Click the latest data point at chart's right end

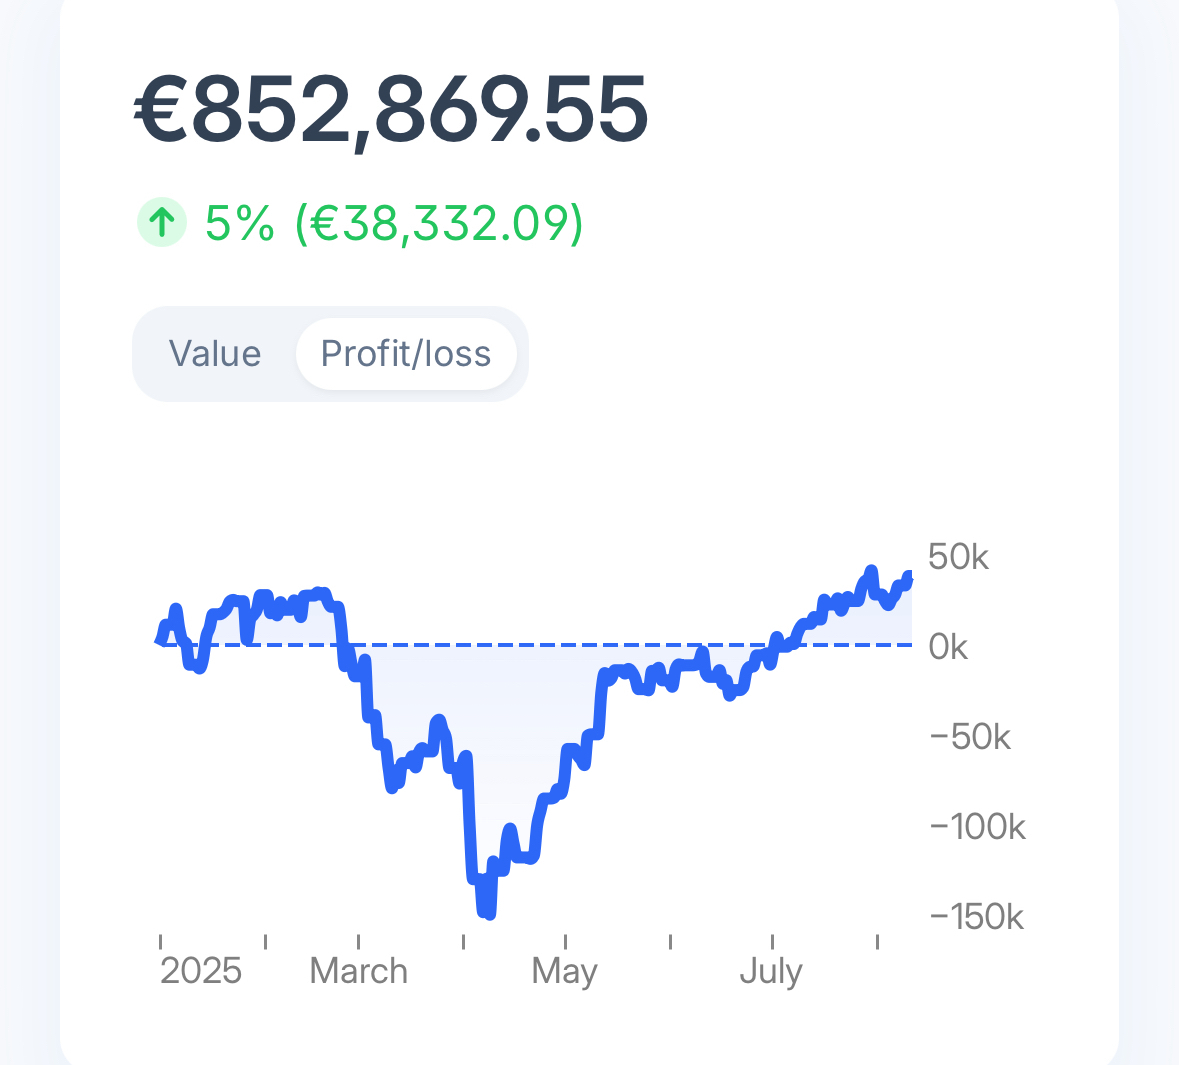(908, 576)
